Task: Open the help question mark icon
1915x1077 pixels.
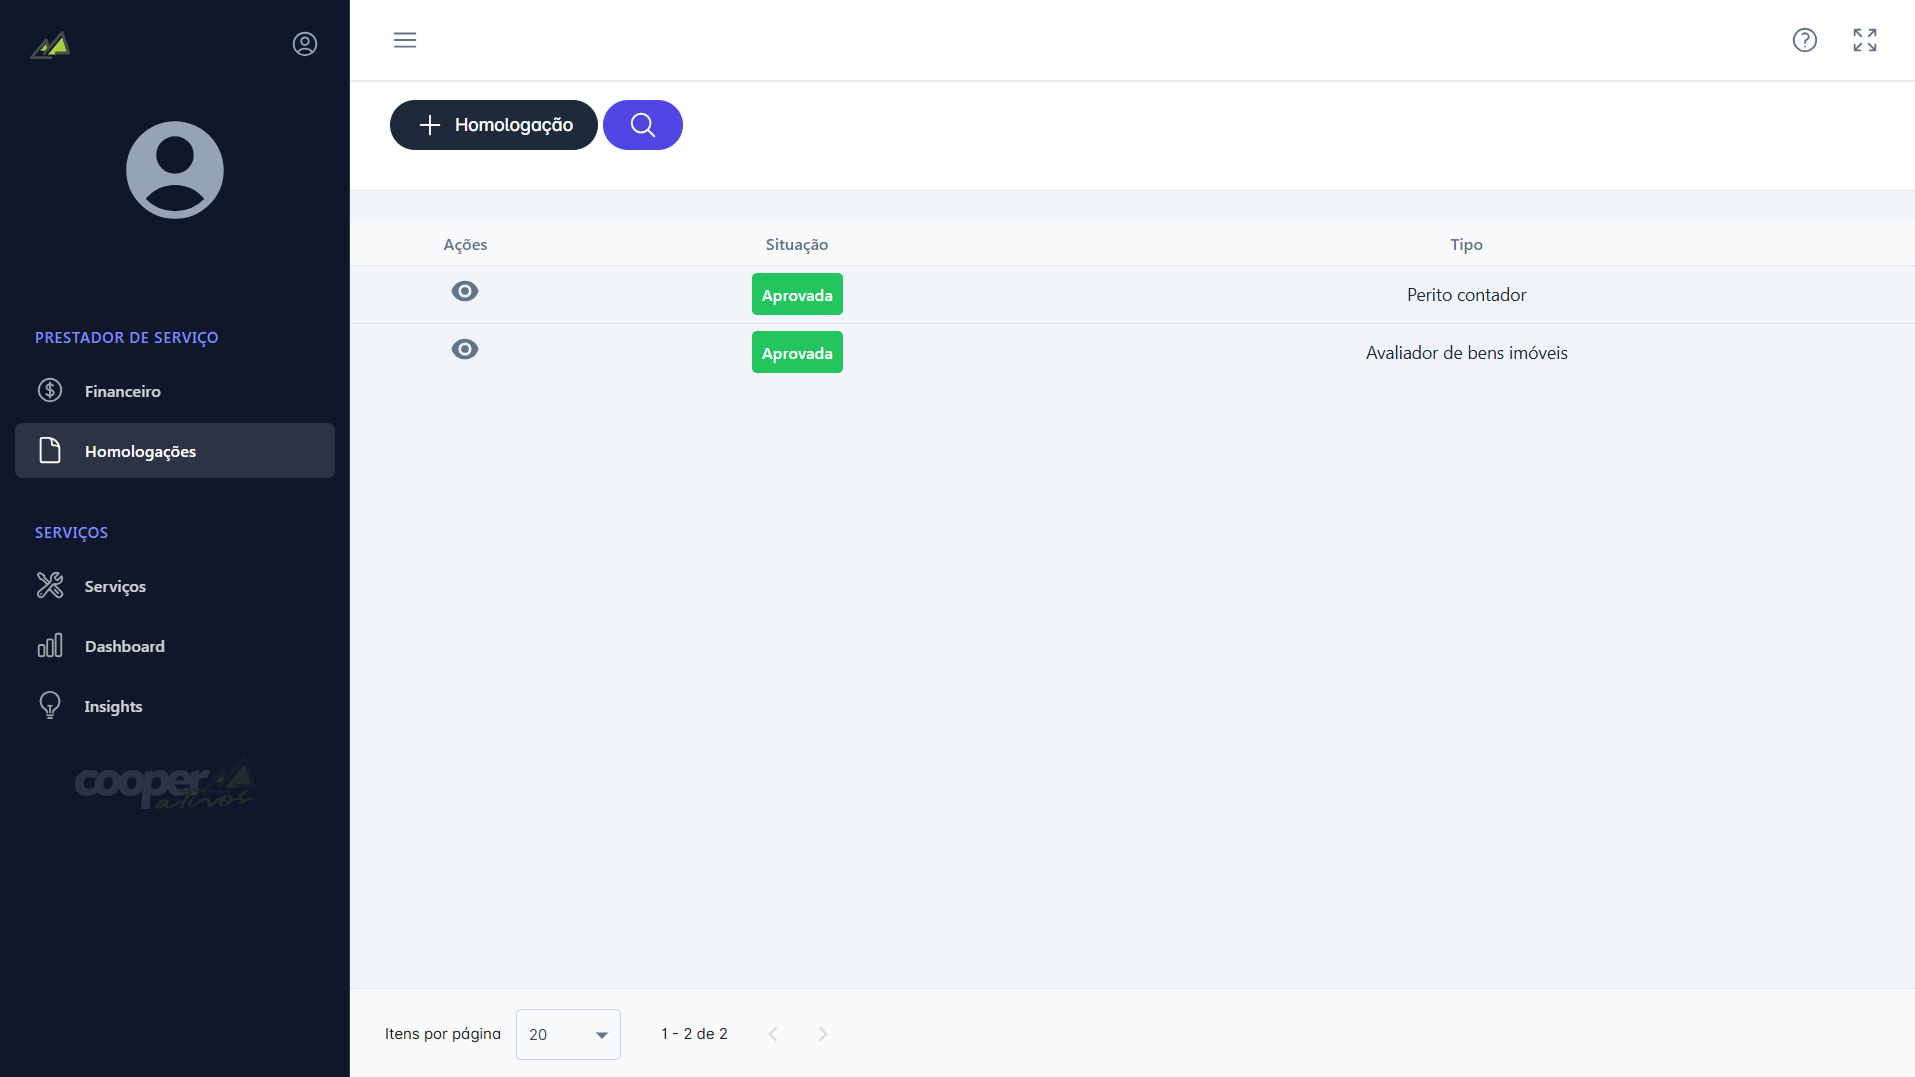Action: (1805, 40)
